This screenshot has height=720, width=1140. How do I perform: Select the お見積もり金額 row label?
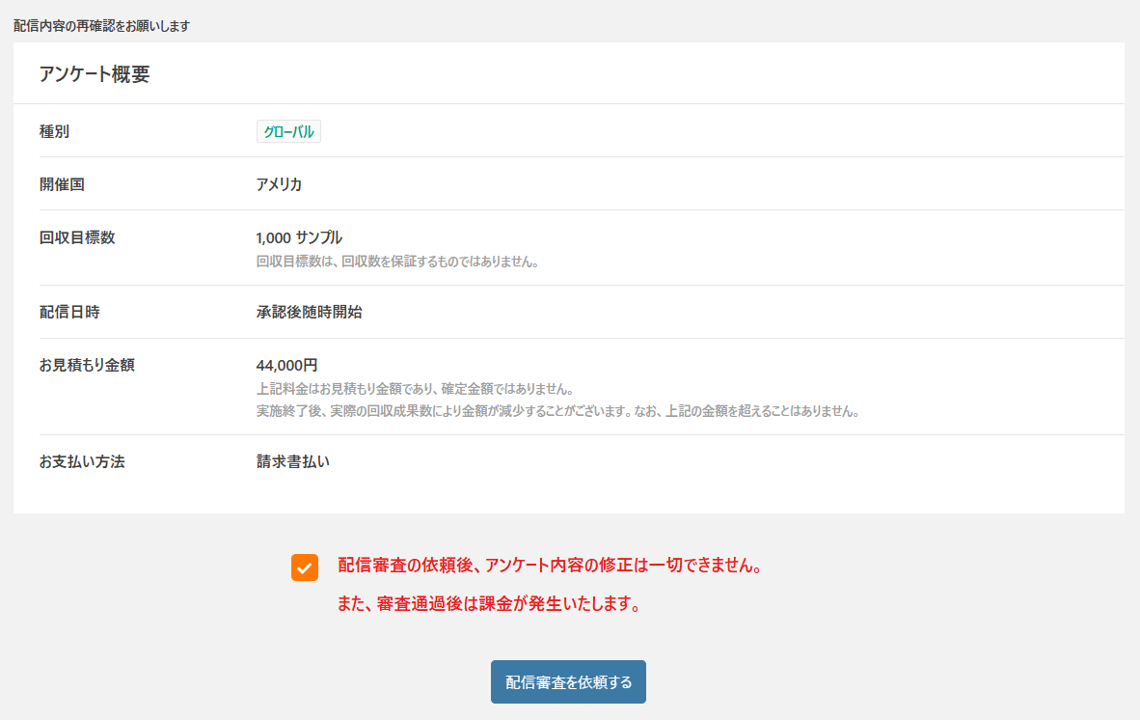(86, 366)
